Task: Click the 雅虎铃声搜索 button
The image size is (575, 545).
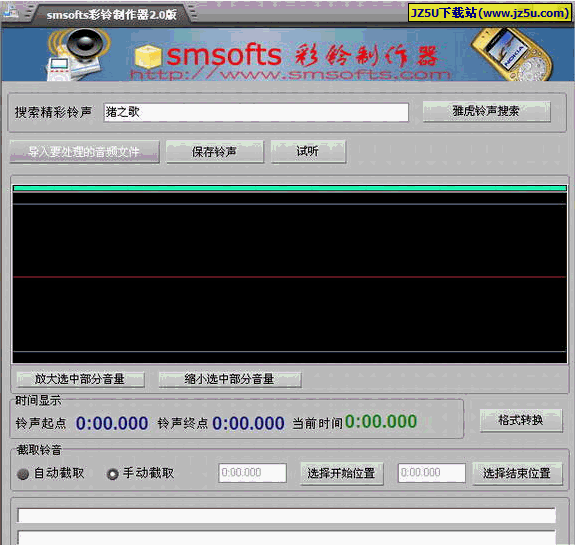Action: click(486, 111)
